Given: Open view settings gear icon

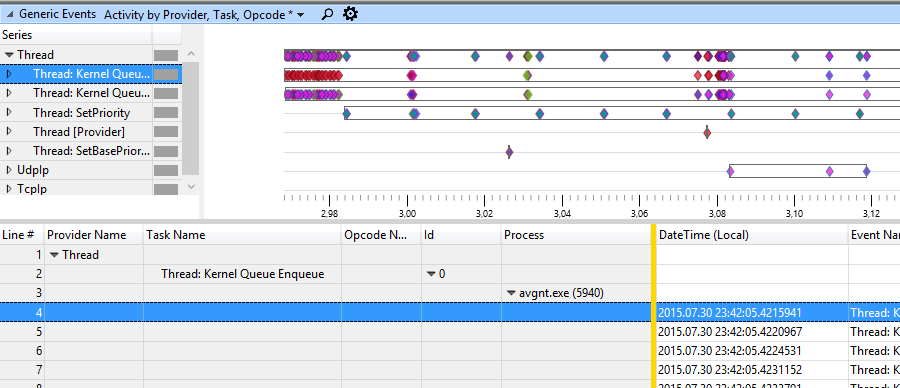Looking at the screenshot, I should tap(350, 14).
